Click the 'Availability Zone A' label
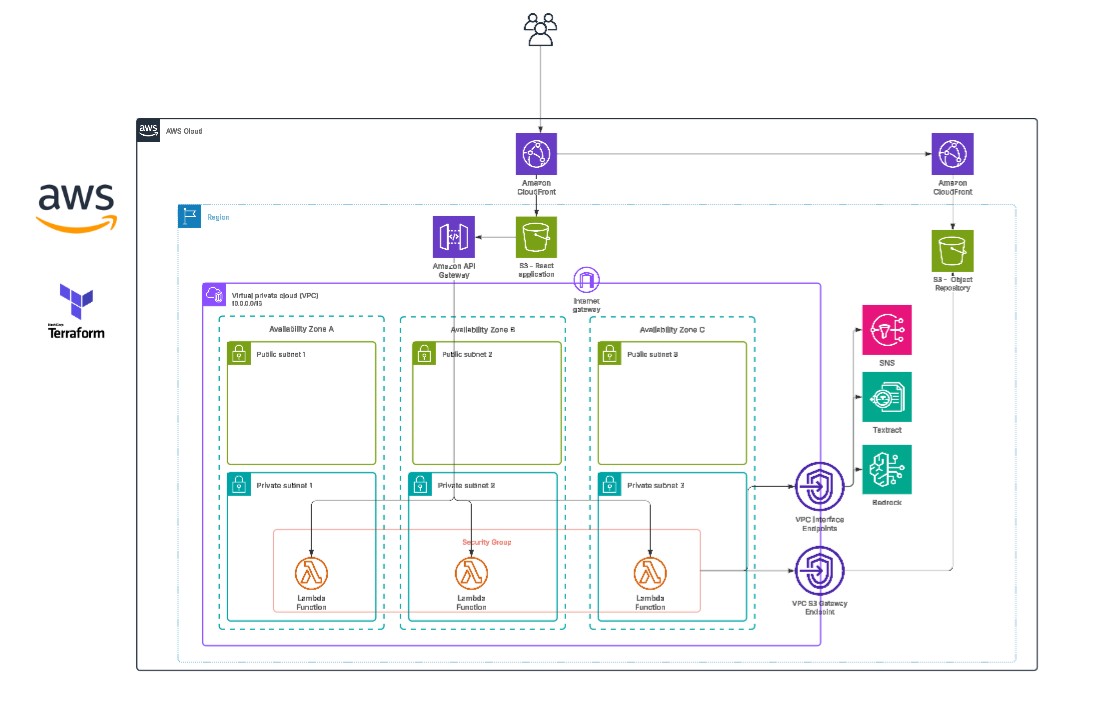Image resolution: width=1093 pixels, height=704 pixels. point(302,329)
